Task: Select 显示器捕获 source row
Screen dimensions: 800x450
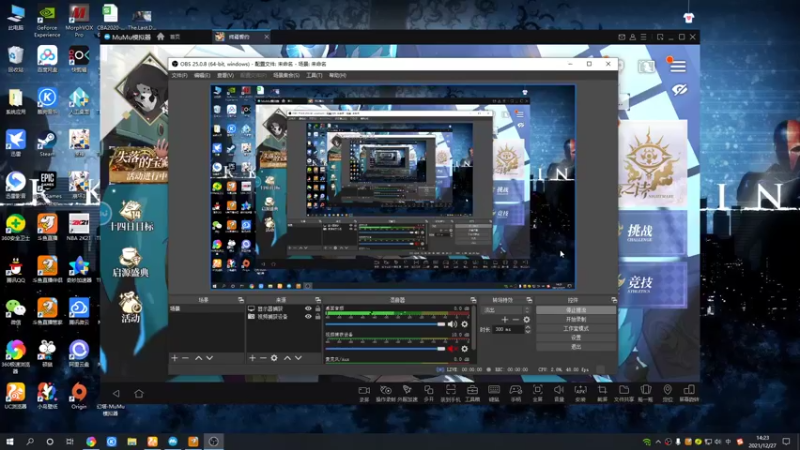Action: (284, 309)
